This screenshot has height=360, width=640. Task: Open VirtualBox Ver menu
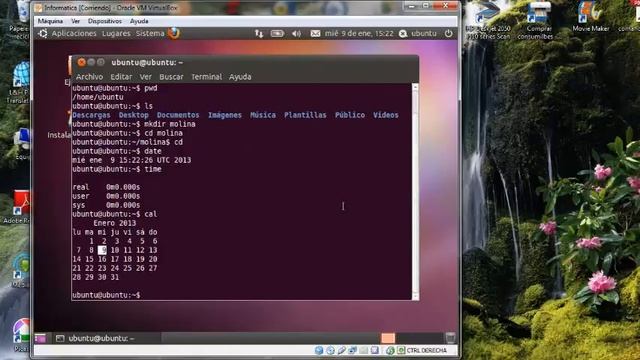coord(76,21)
